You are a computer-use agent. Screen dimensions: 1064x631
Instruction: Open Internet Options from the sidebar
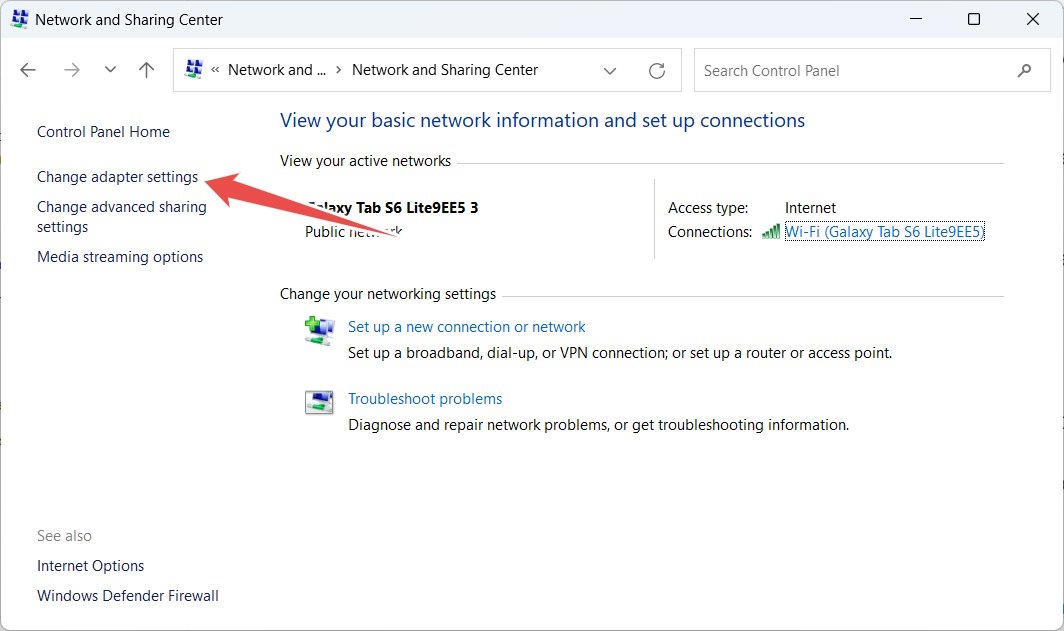click(90, 565)
